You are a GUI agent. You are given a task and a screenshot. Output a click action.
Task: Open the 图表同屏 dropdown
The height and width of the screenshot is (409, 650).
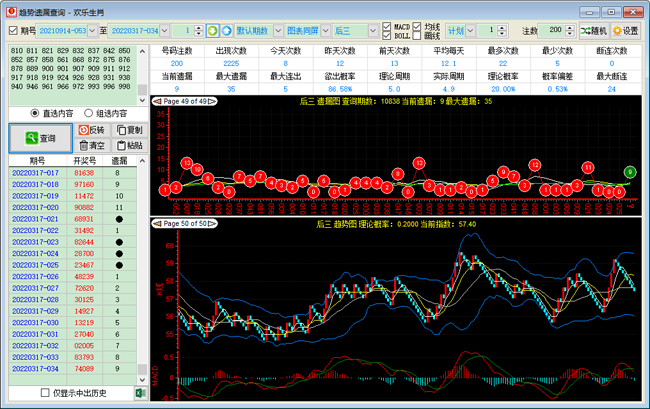(325, 31)
